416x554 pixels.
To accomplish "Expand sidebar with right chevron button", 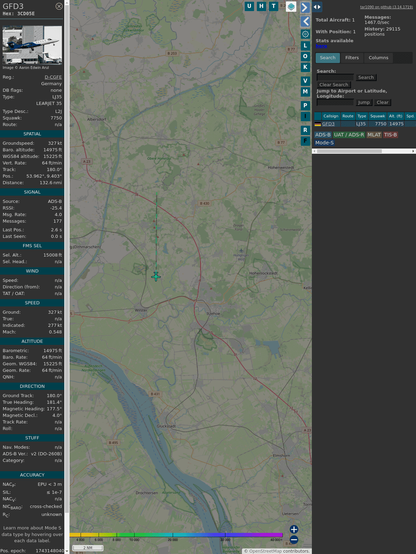I will [x=305, y=7].
